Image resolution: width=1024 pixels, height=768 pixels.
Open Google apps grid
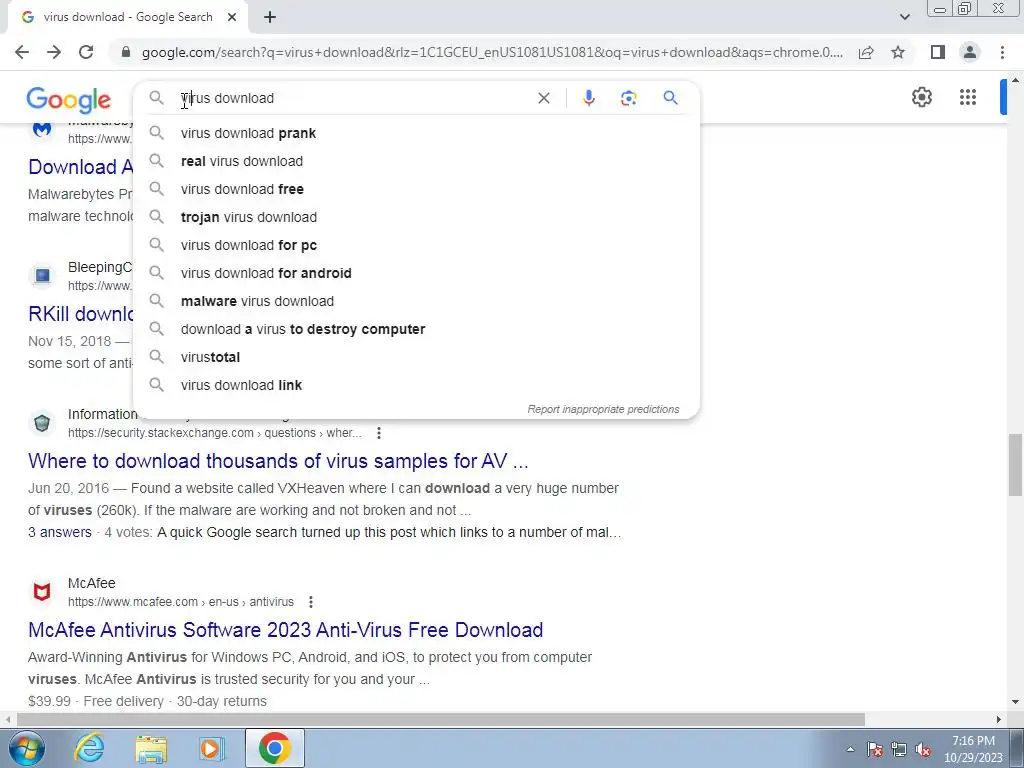click(968, 97)
